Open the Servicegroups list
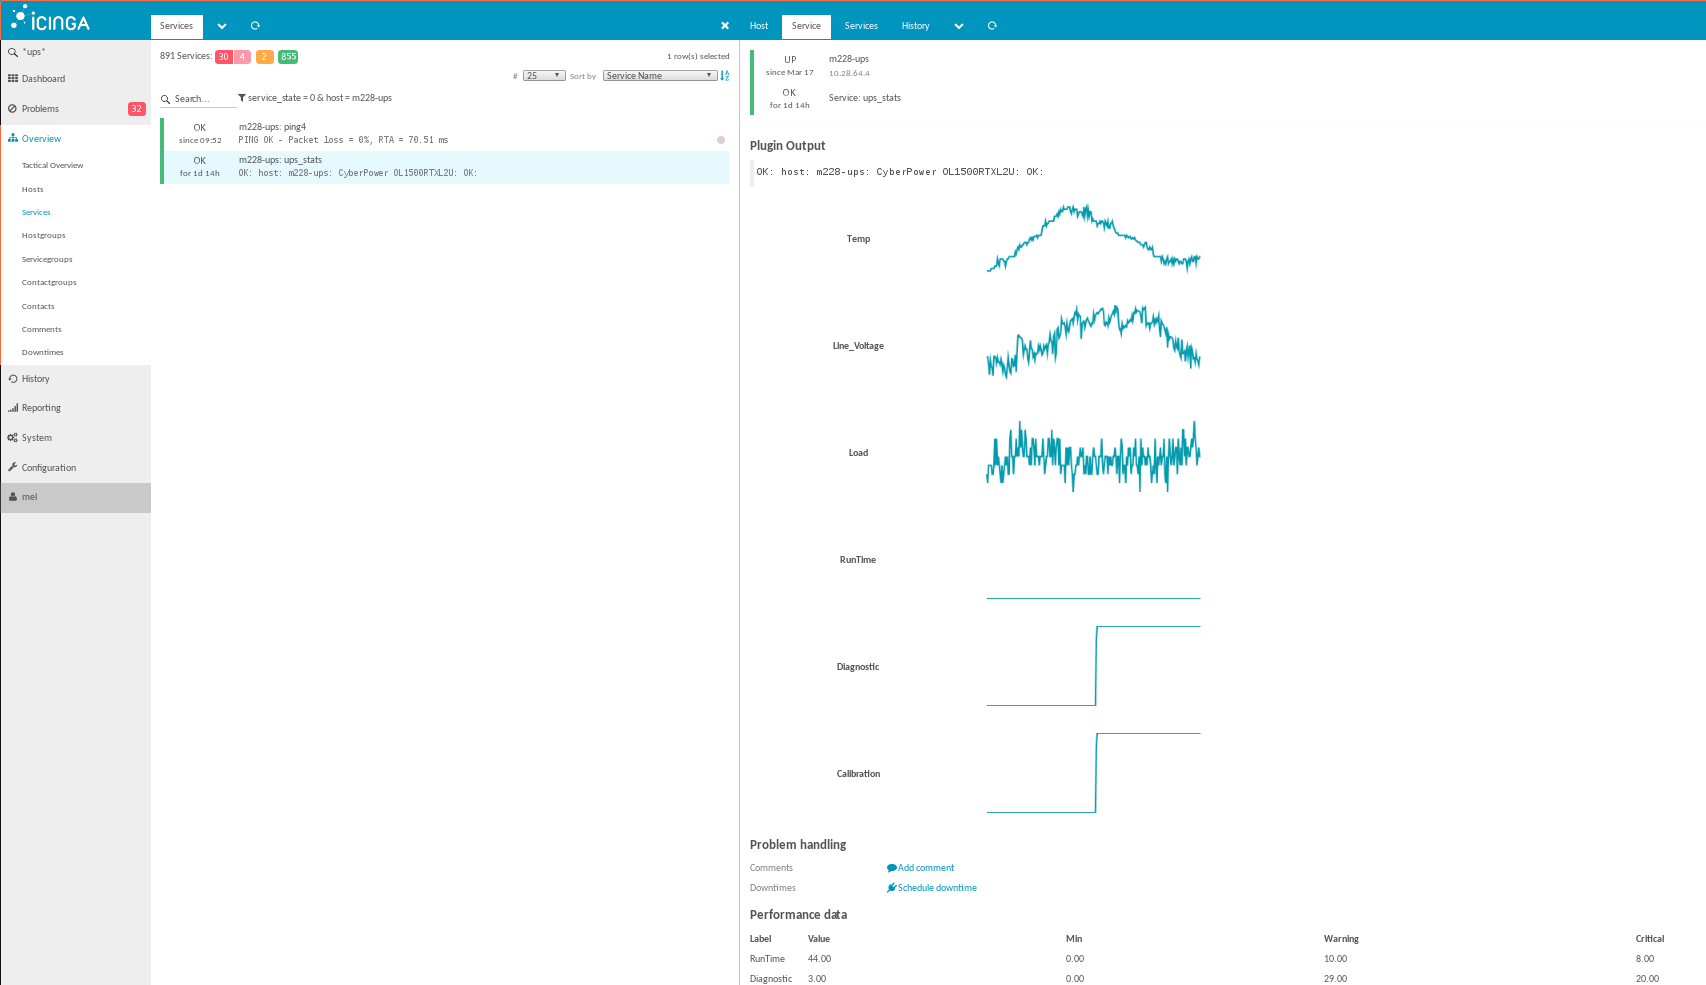Screen dimensions: 1706x985 click(47, 260)
